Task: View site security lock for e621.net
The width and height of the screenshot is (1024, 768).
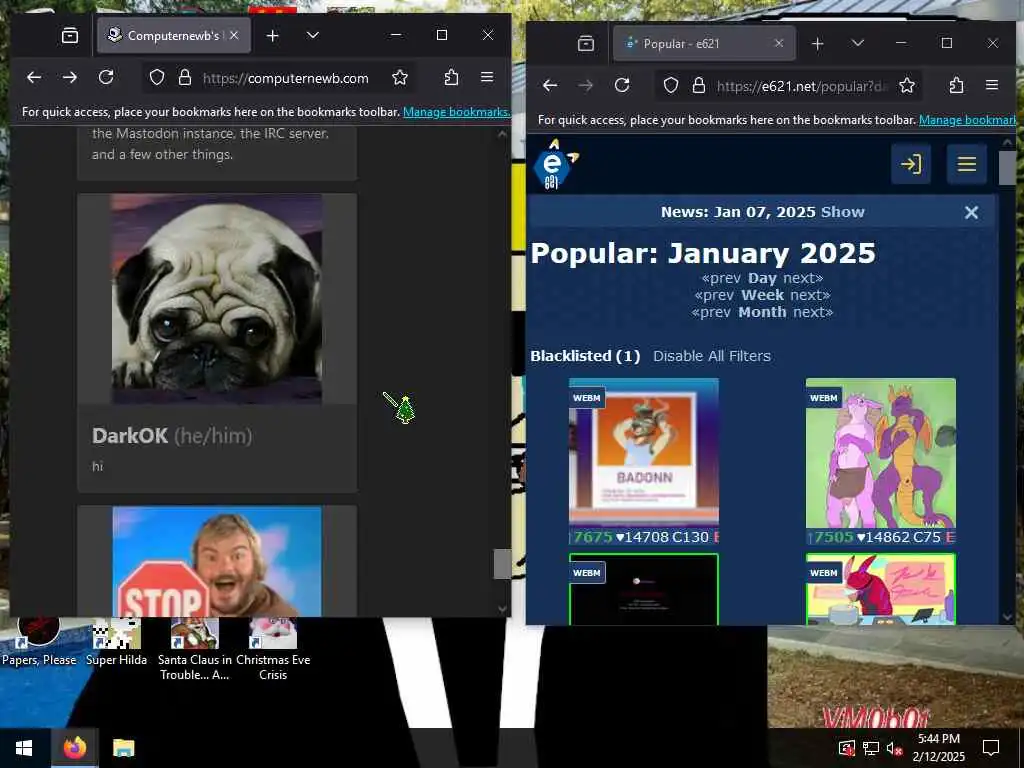Action: coord(699,86)
